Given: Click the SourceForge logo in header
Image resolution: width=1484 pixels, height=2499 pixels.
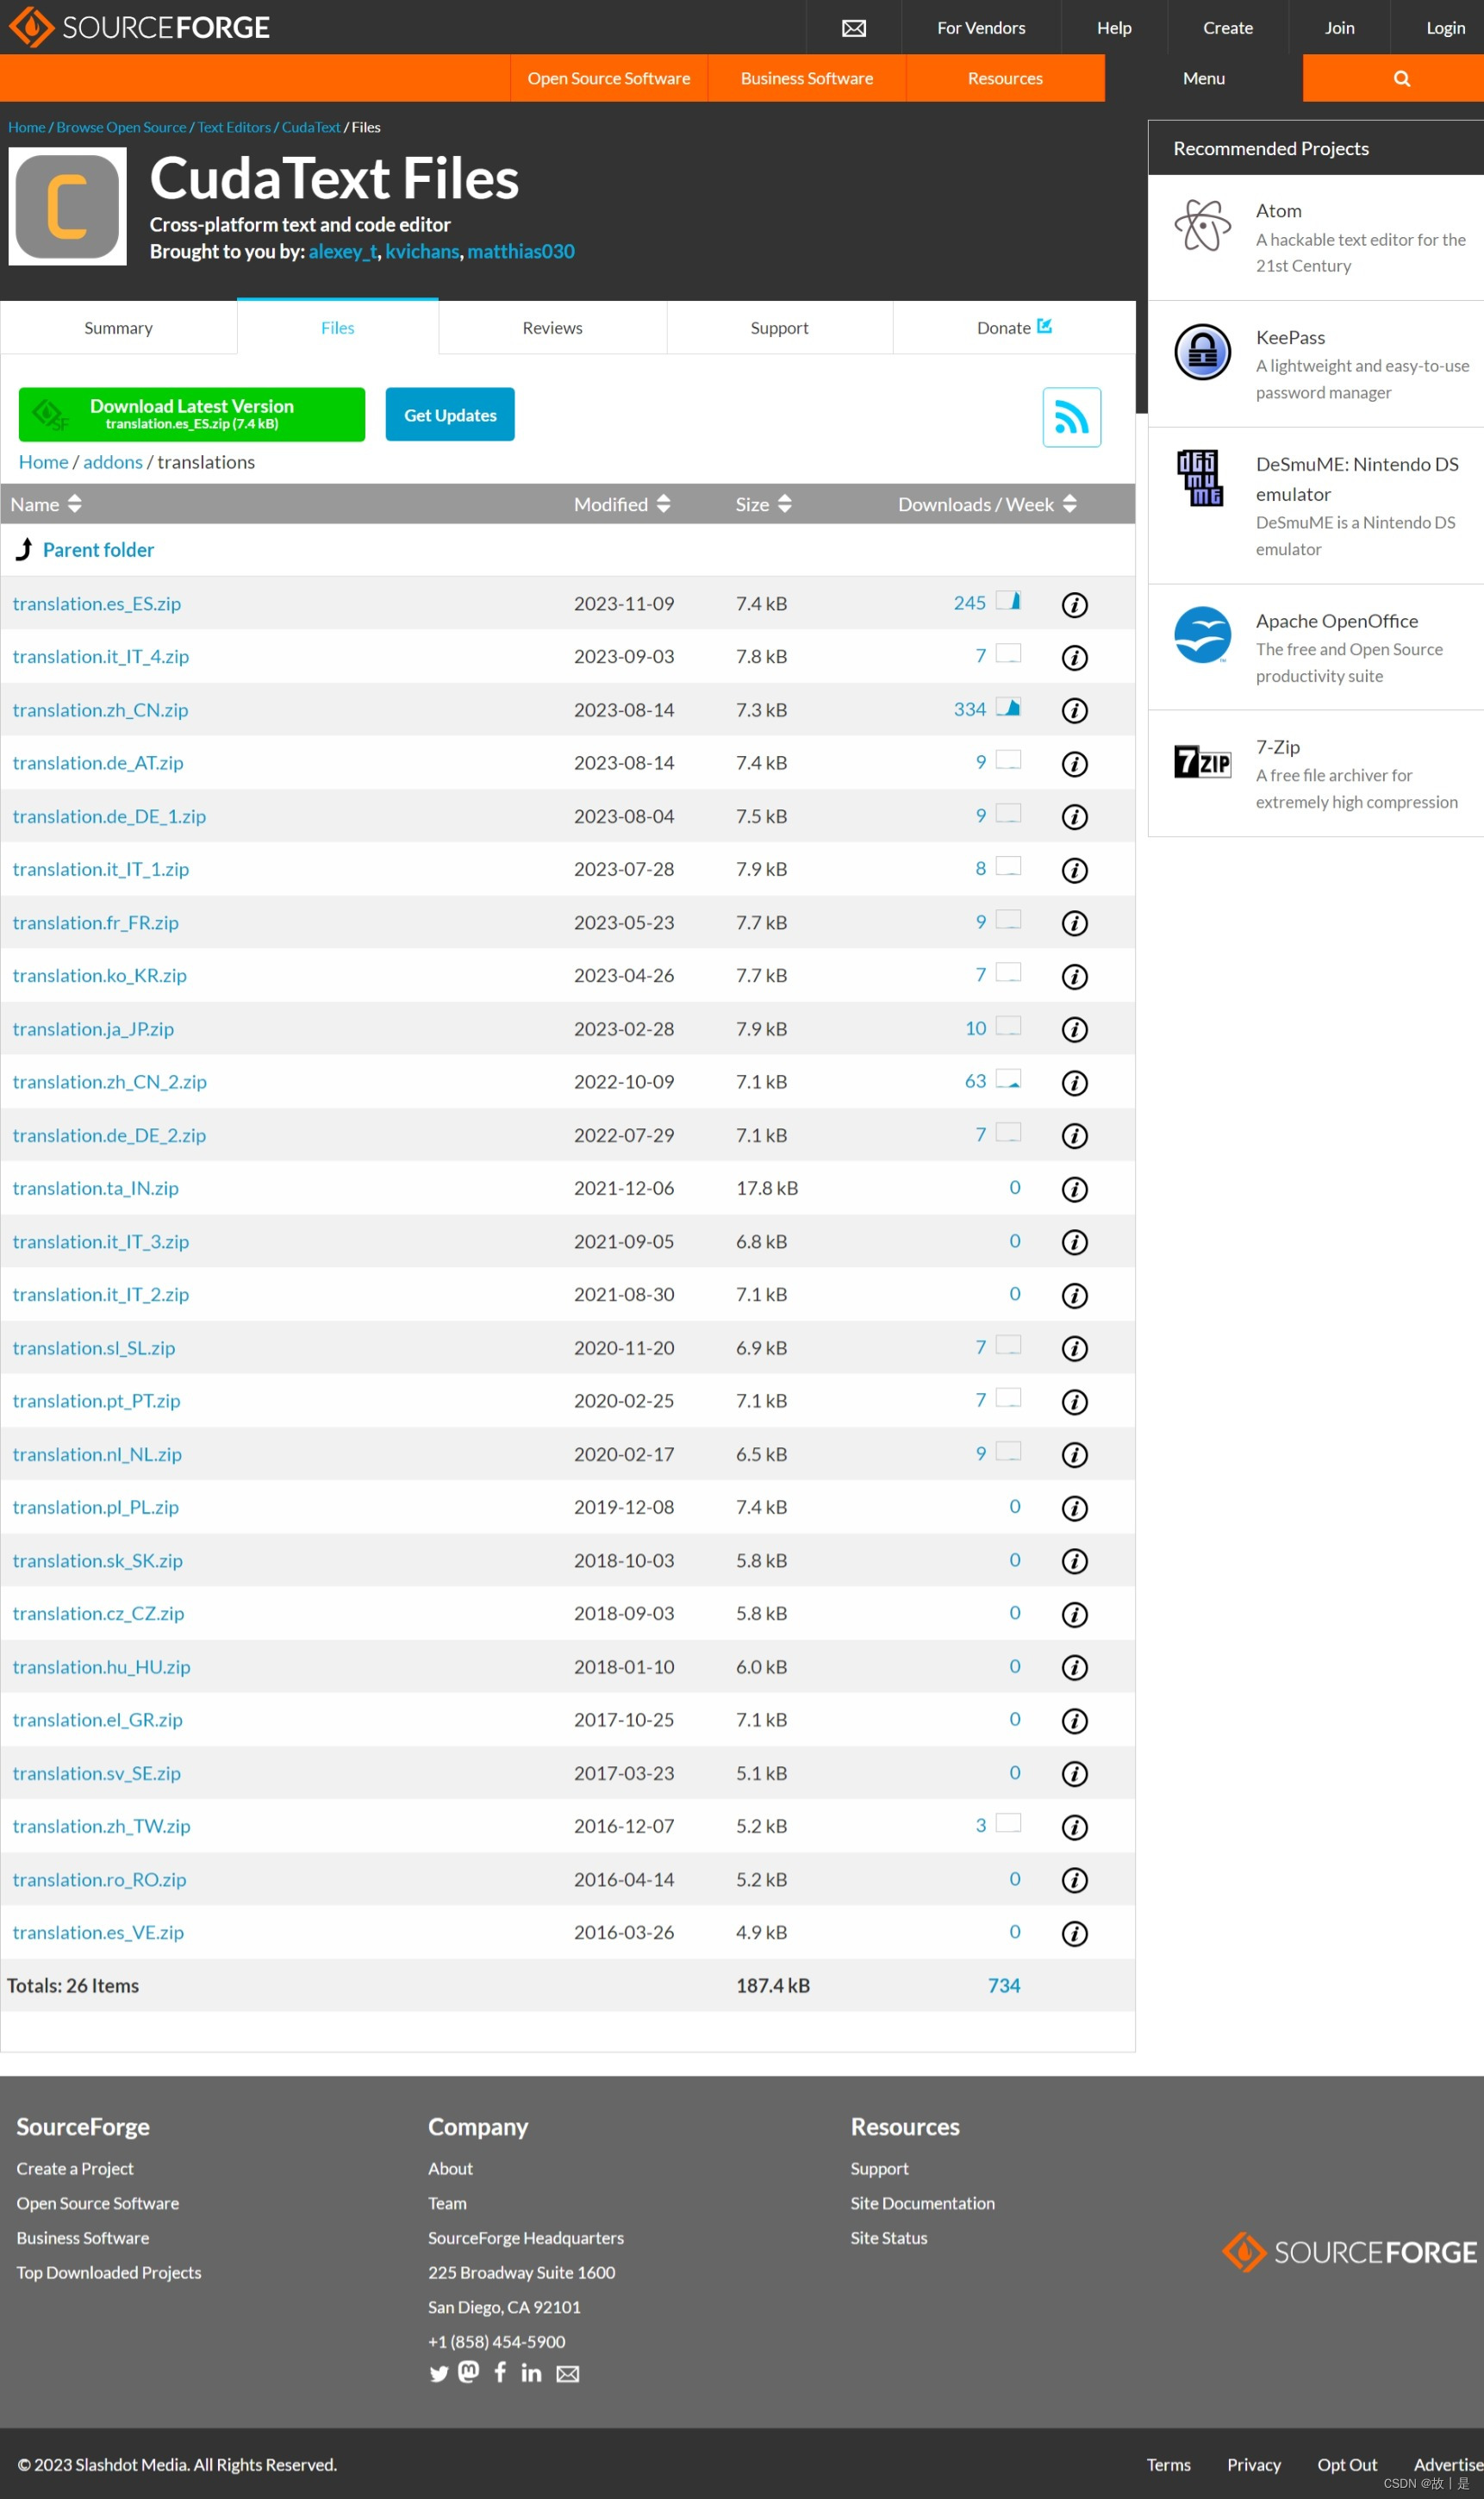Looking at the screenshot, I should point(139,27).
